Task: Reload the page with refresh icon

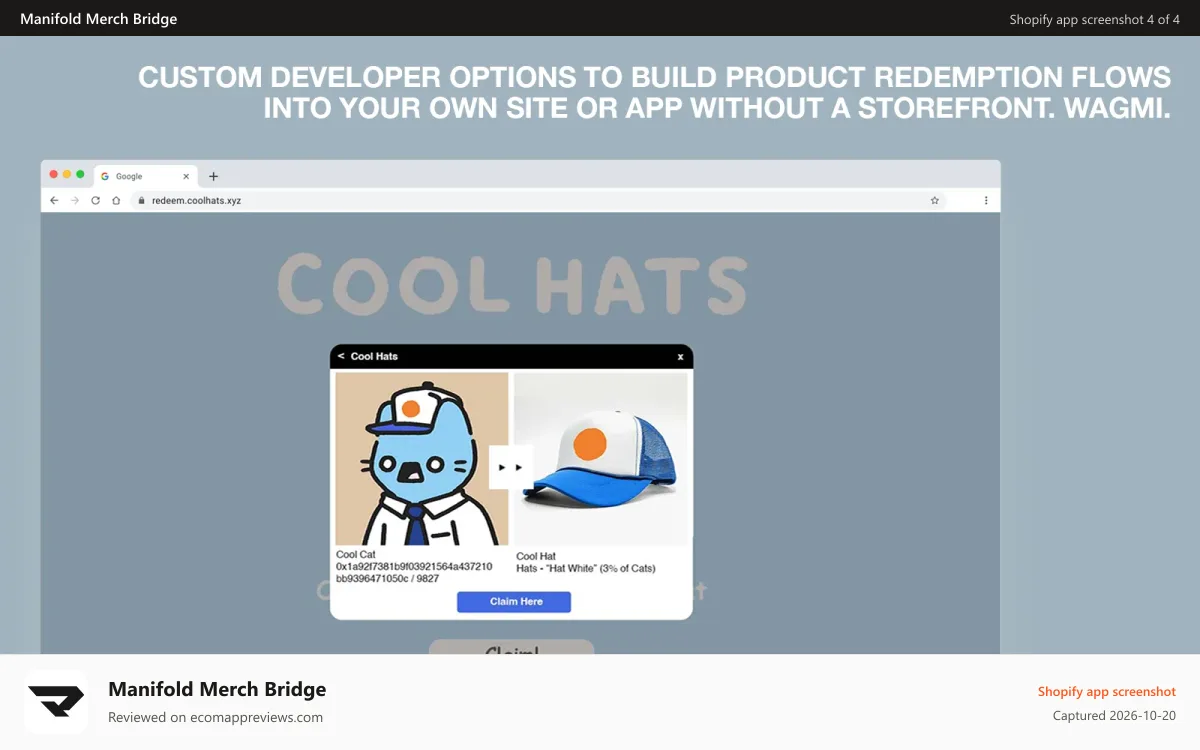Action: click(96, 200)
